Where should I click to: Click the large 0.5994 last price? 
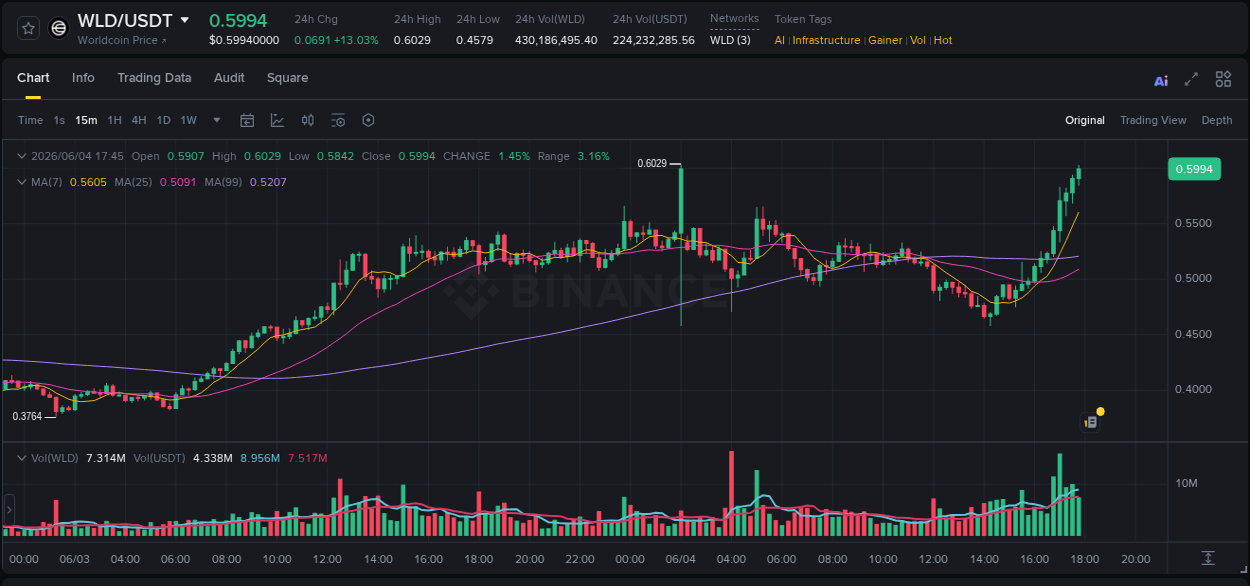pos(238,20)
